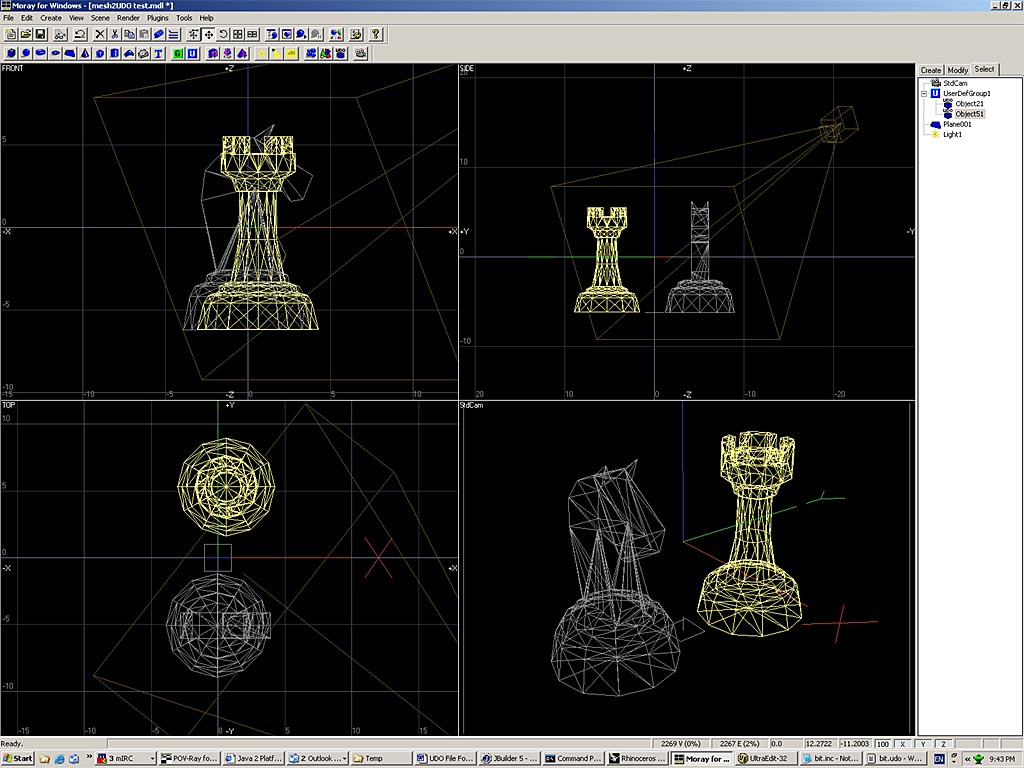Add a cone primitive from the toolbar
Image resolution: width=1024 pixels, height=768 pixels.
[85, 53]
